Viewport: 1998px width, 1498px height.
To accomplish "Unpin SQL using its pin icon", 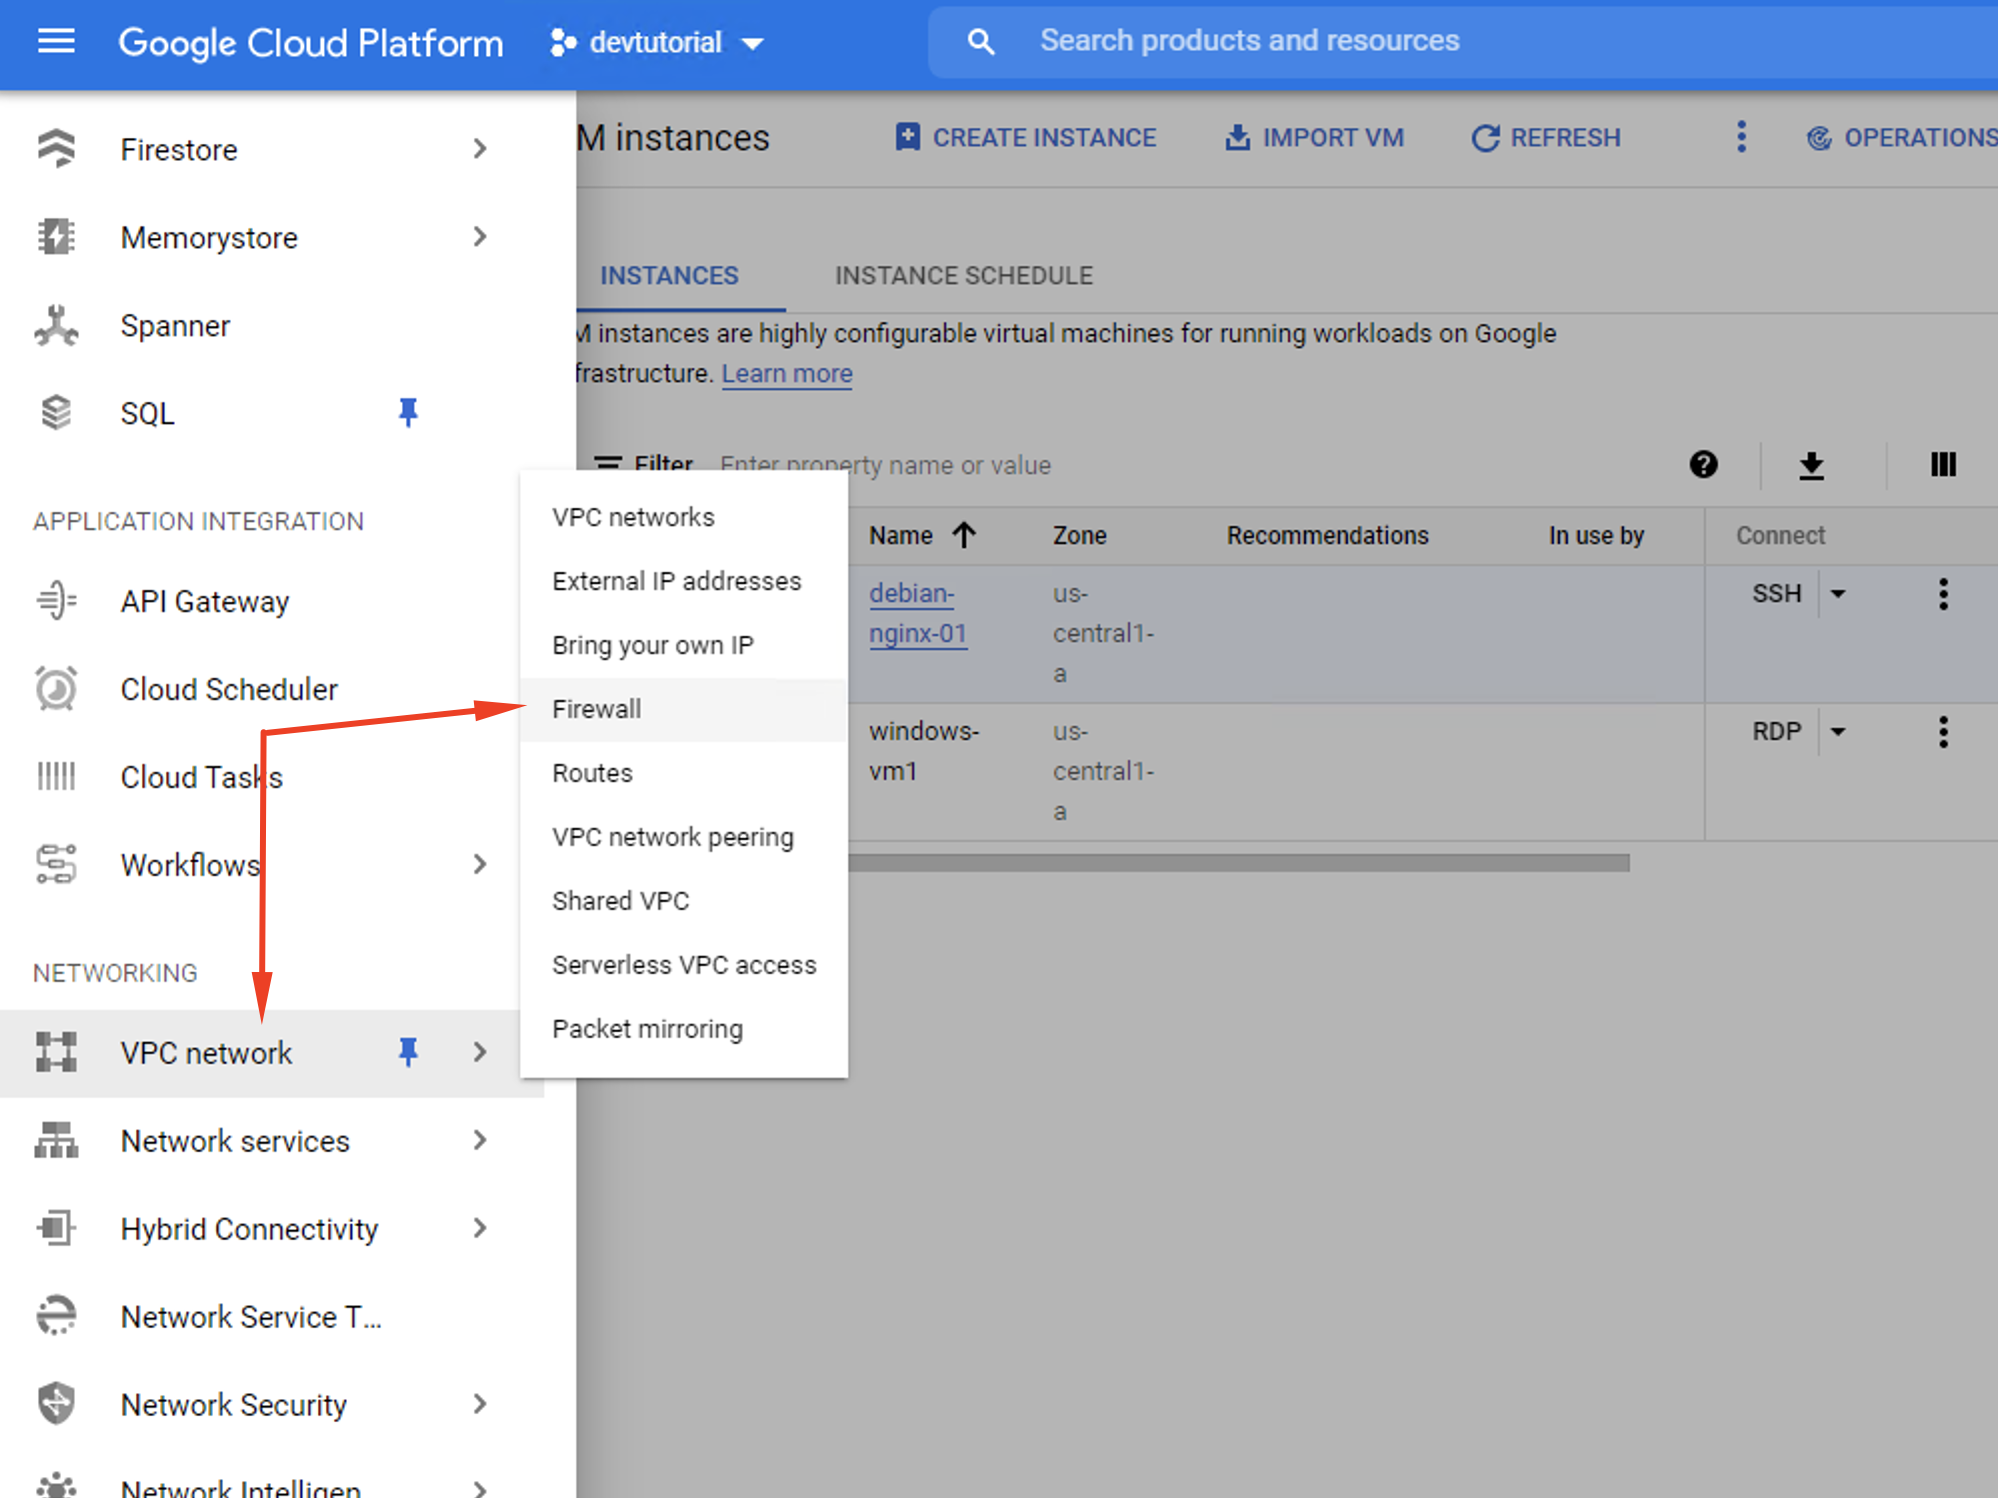I will point(408,412).
